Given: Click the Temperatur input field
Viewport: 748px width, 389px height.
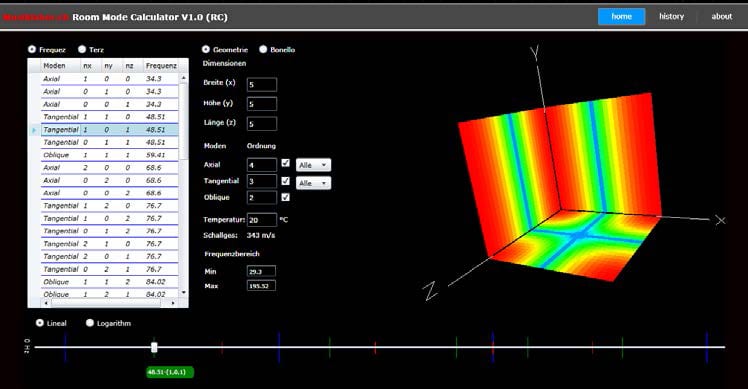Looking at the screenshot, I should click(262, 220).
